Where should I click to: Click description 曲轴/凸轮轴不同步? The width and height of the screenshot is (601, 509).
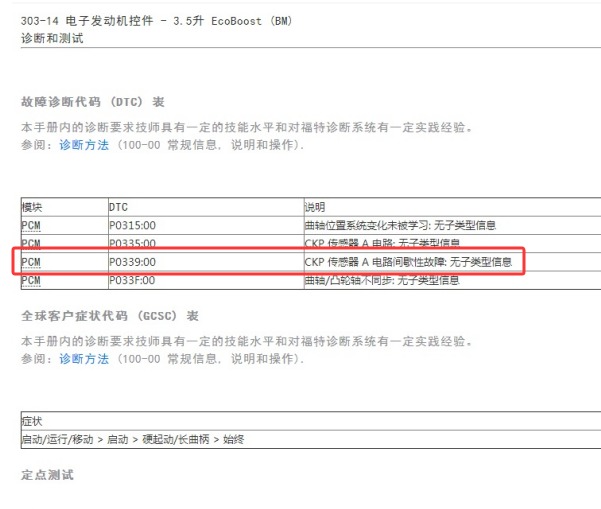pos(382,280)
